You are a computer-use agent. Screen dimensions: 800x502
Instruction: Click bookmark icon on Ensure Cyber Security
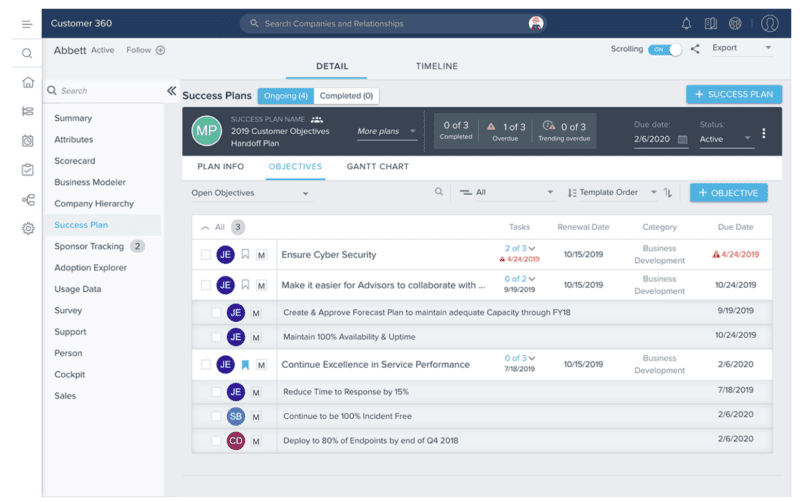click(245, 255)
